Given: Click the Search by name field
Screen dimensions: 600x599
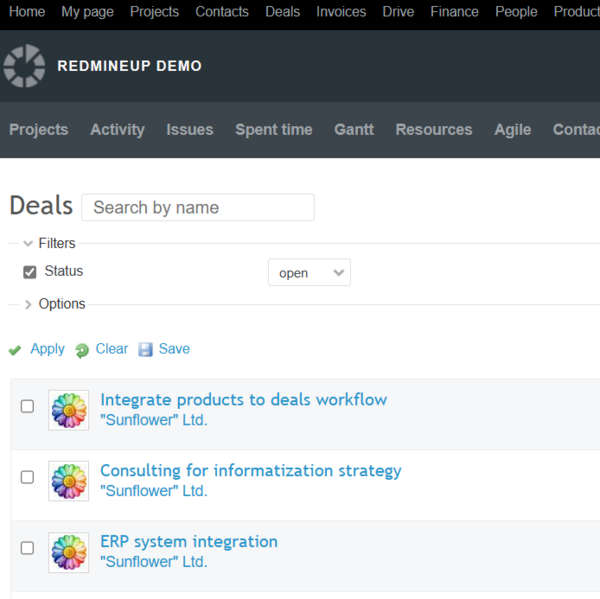Looking at the screenshot, I should [197, 208].
